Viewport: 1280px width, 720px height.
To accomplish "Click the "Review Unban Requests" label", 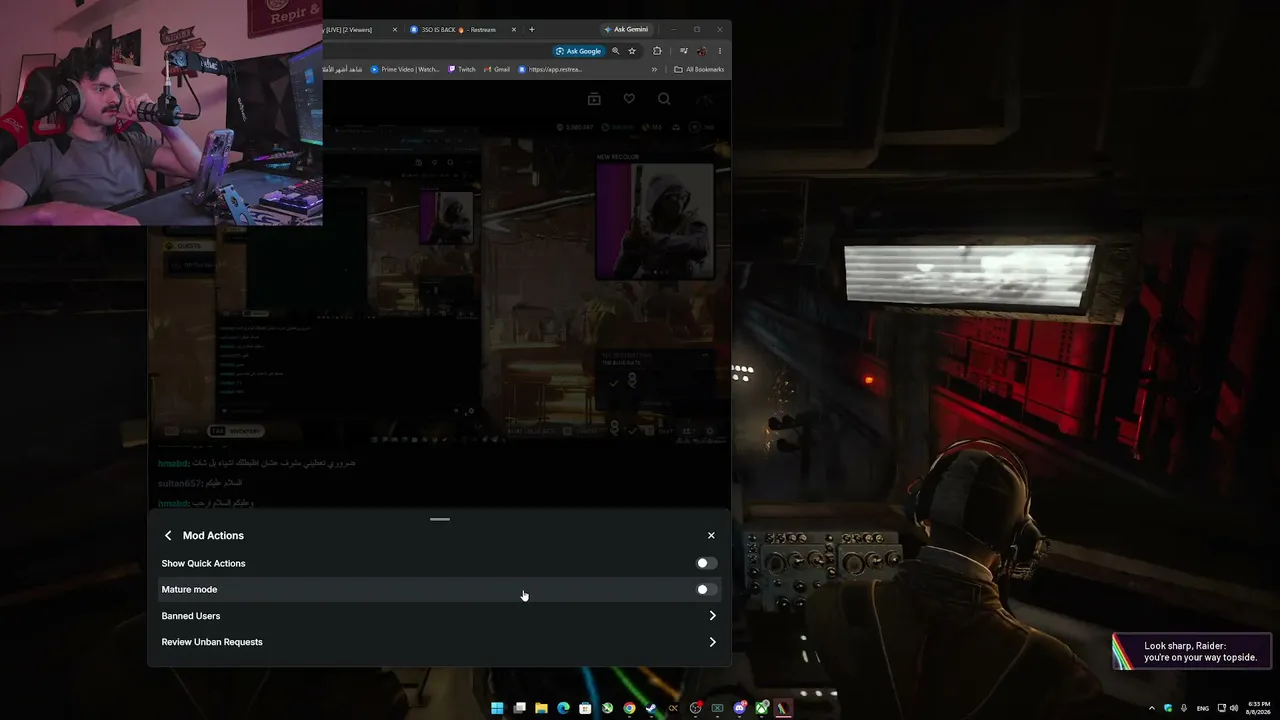I will coord(212,642).
